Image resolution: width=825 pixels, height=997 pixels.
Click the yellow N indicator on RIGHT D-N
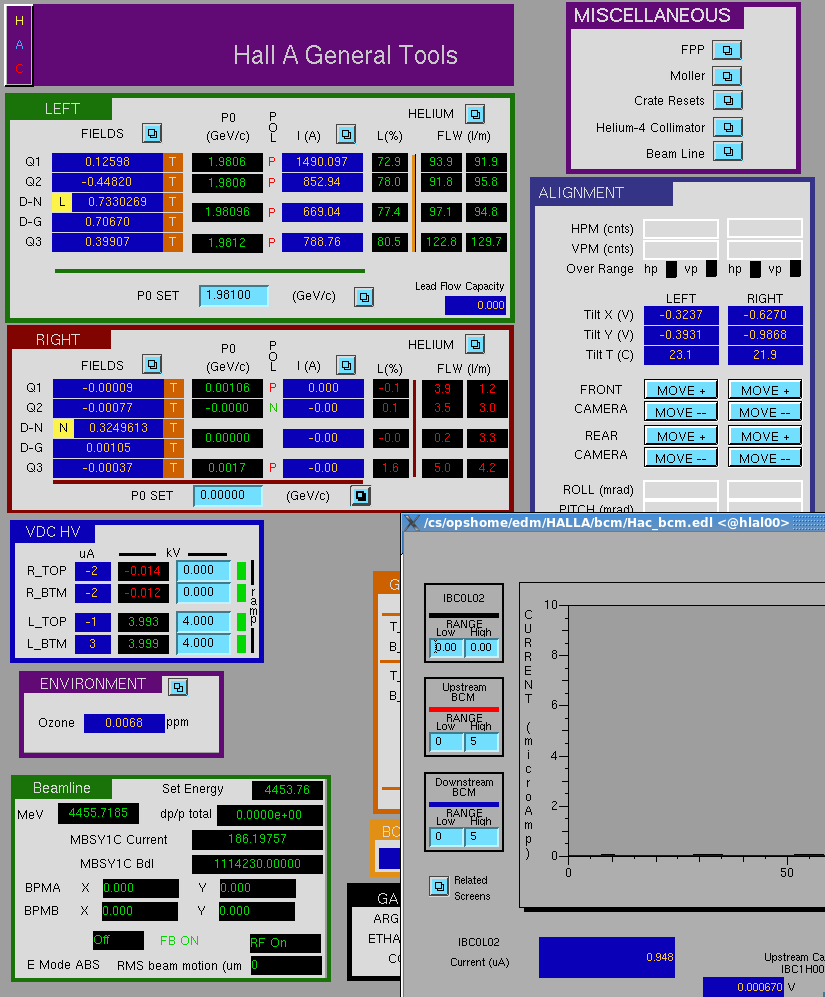pyautogui.click(x=63, y=428)
